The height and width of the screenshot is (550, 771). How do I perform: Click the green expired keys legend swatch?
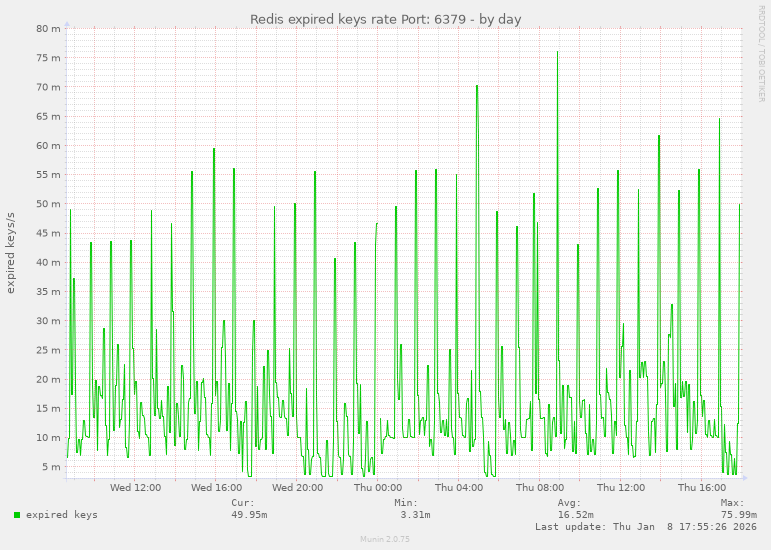click(17, 515)
